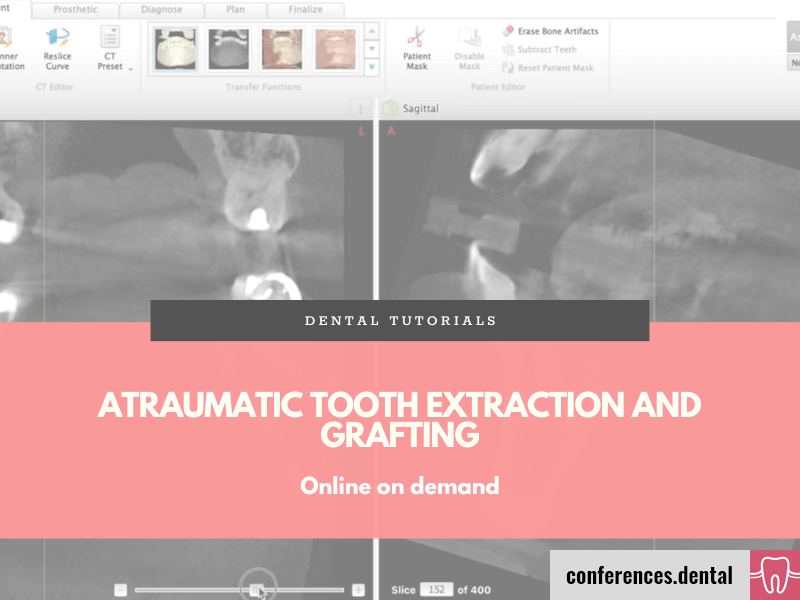Open the Finalize tab
Image resolution: width=800 pixels, height=600 pixels.
305,9
